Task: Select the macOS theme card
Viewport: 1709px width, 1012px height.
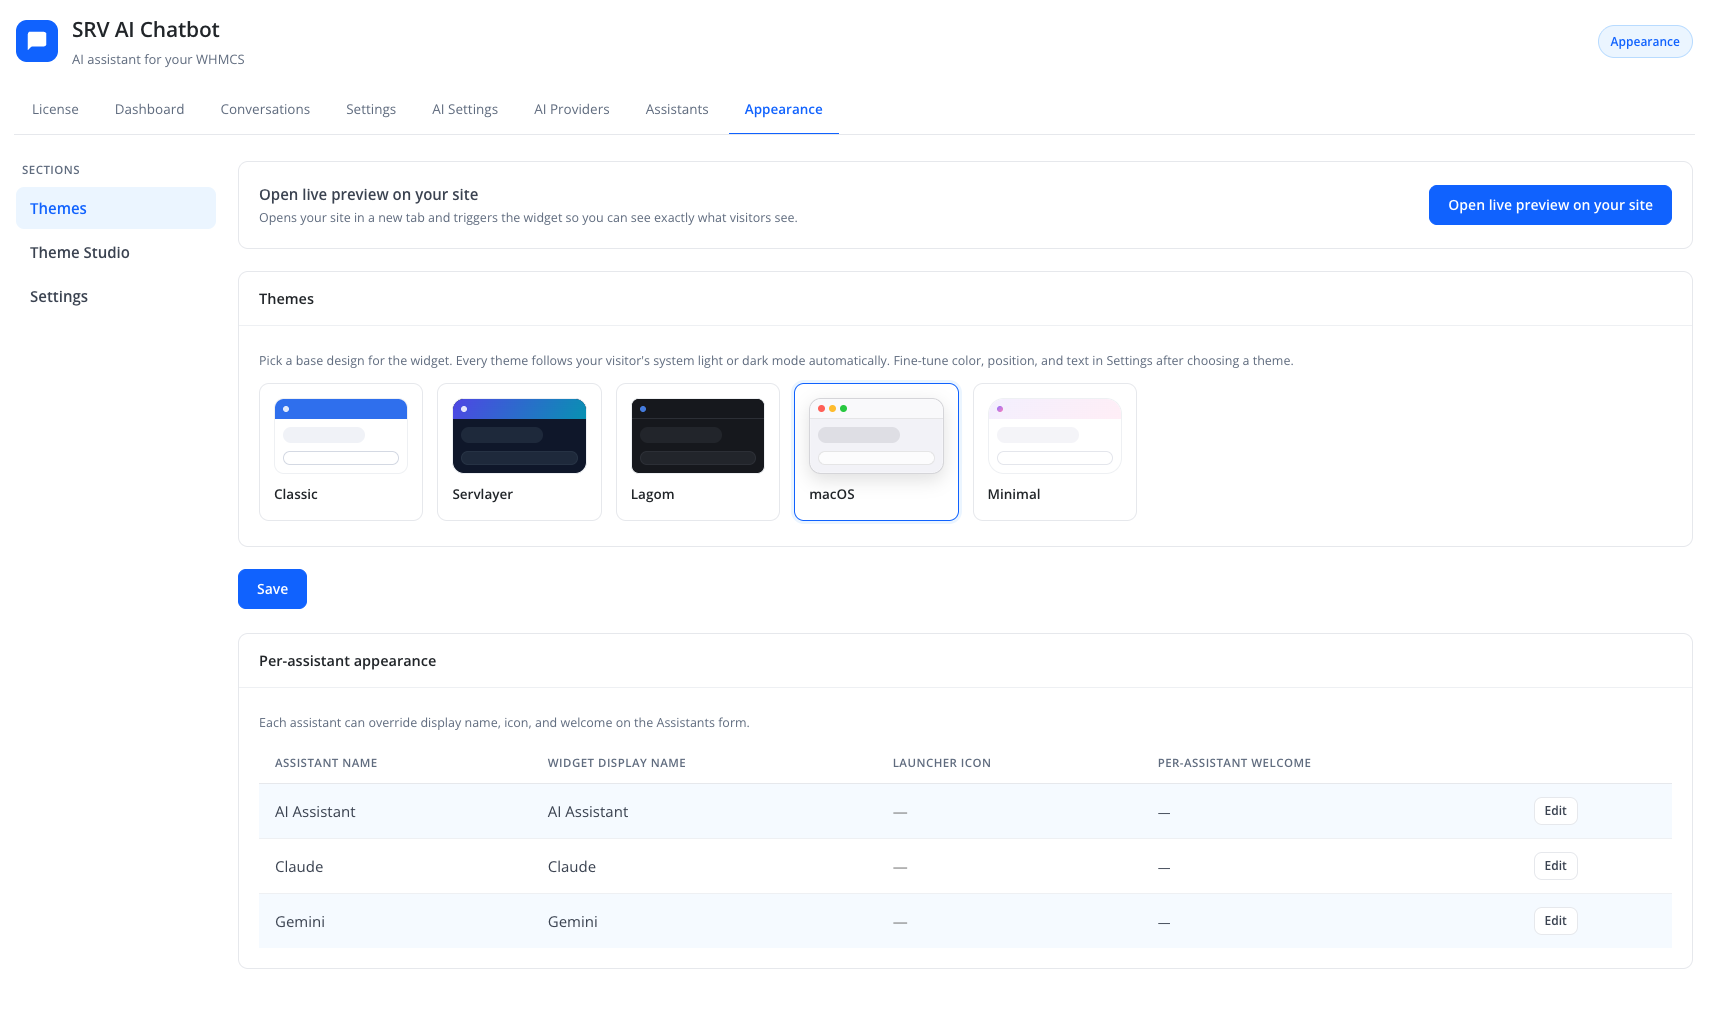Action: click(876, 452)
